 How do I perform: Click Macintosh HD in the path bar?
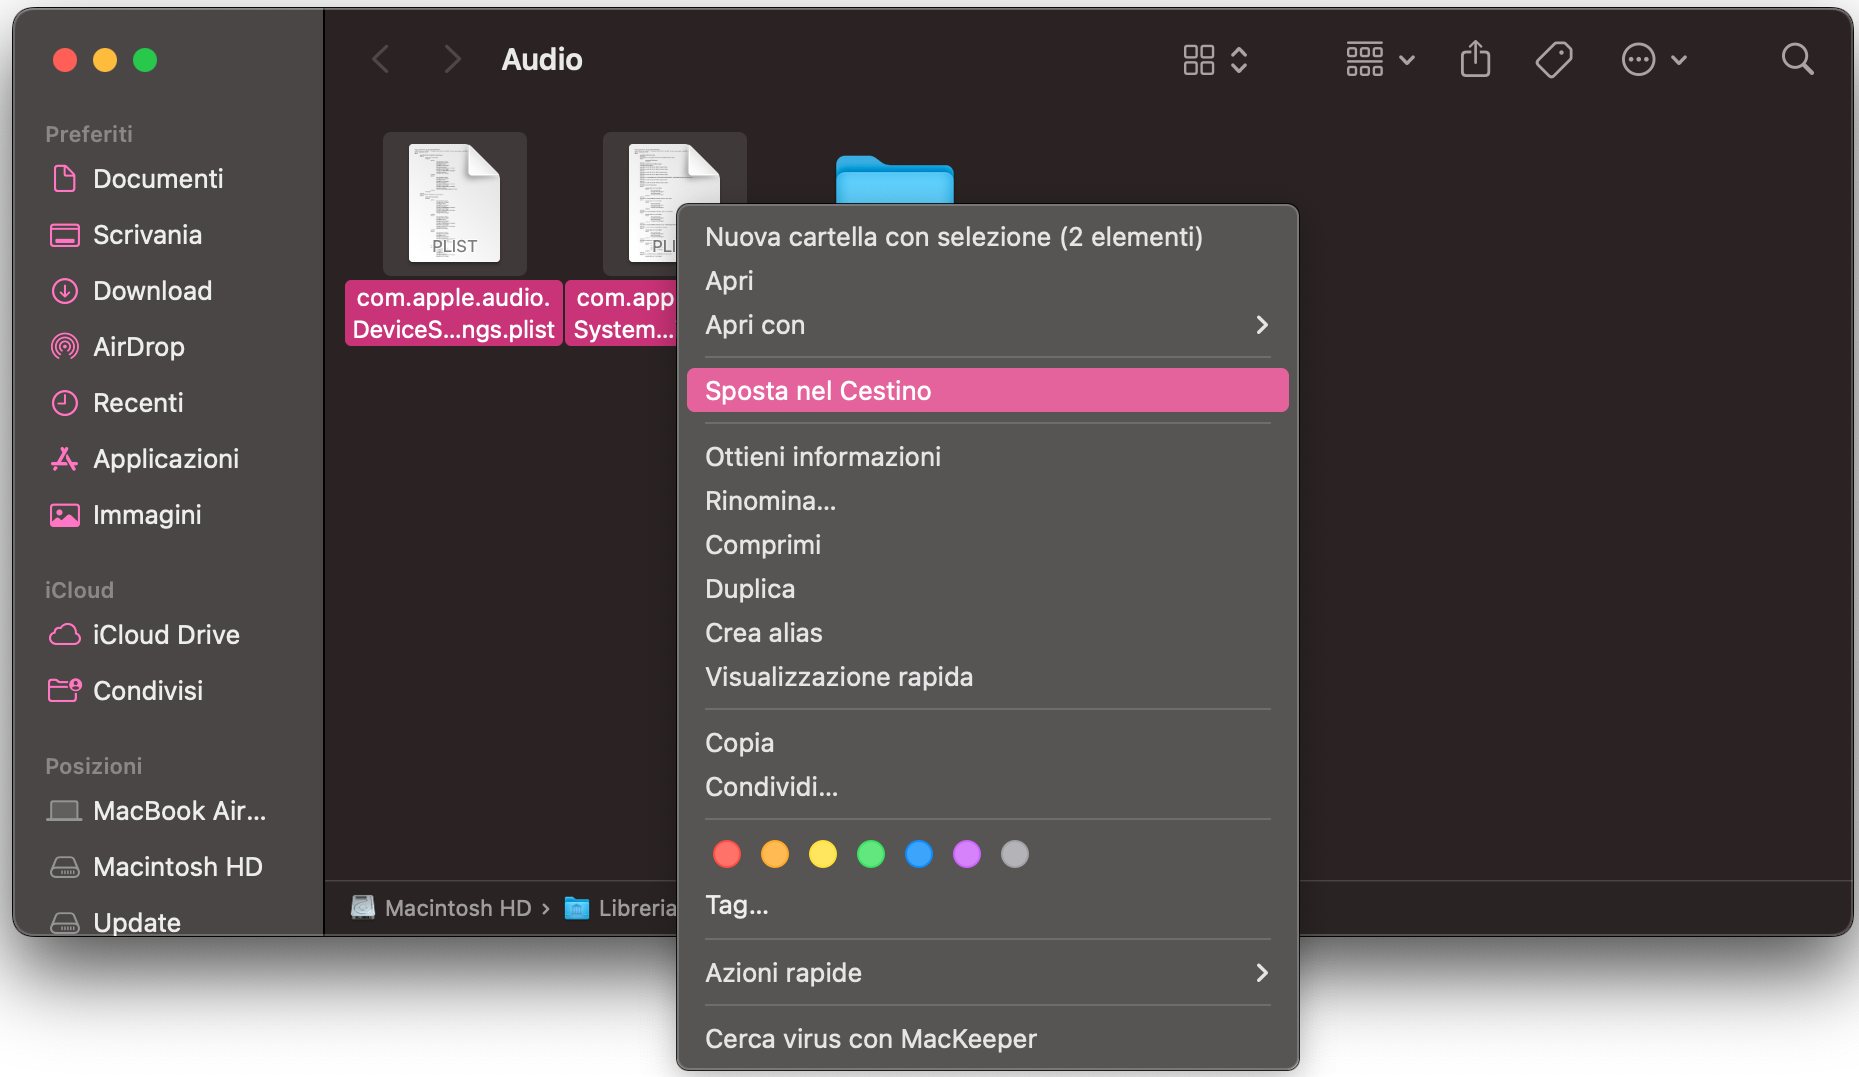click(458, 908)
